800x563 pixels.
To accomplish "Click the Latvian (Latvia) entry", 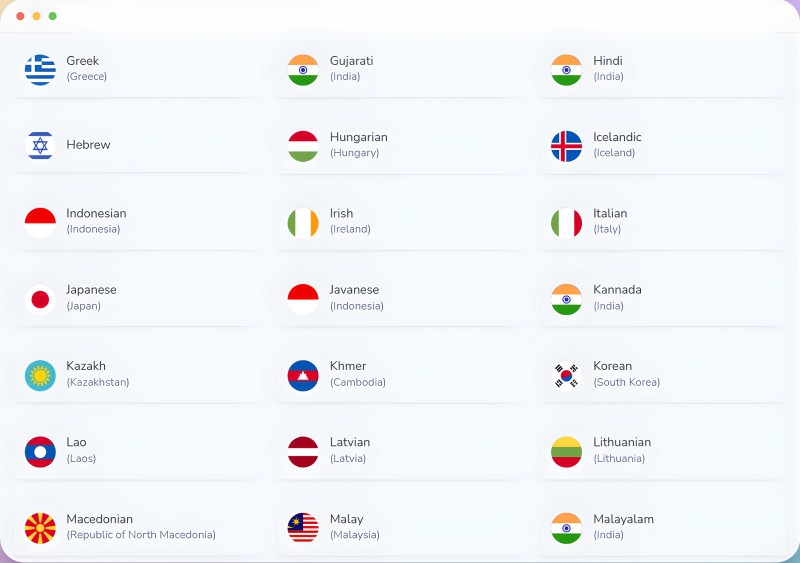I will pyautogui.click(x=401, y=452).
